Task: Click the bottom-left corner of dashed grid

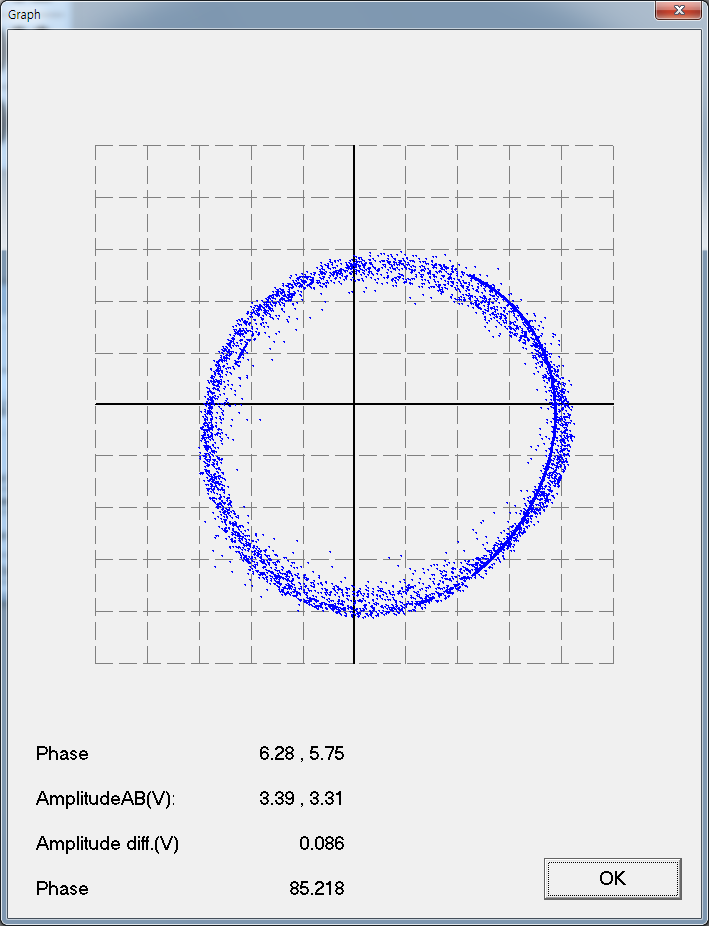Action: pos(96,662)
